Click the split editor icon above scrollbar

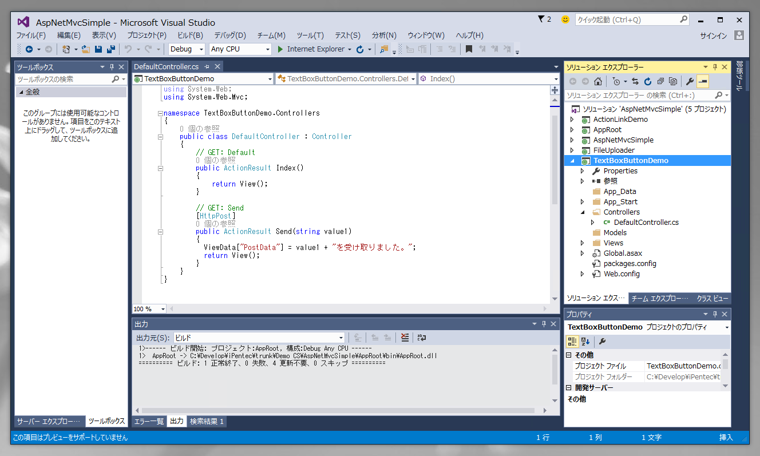554,90
